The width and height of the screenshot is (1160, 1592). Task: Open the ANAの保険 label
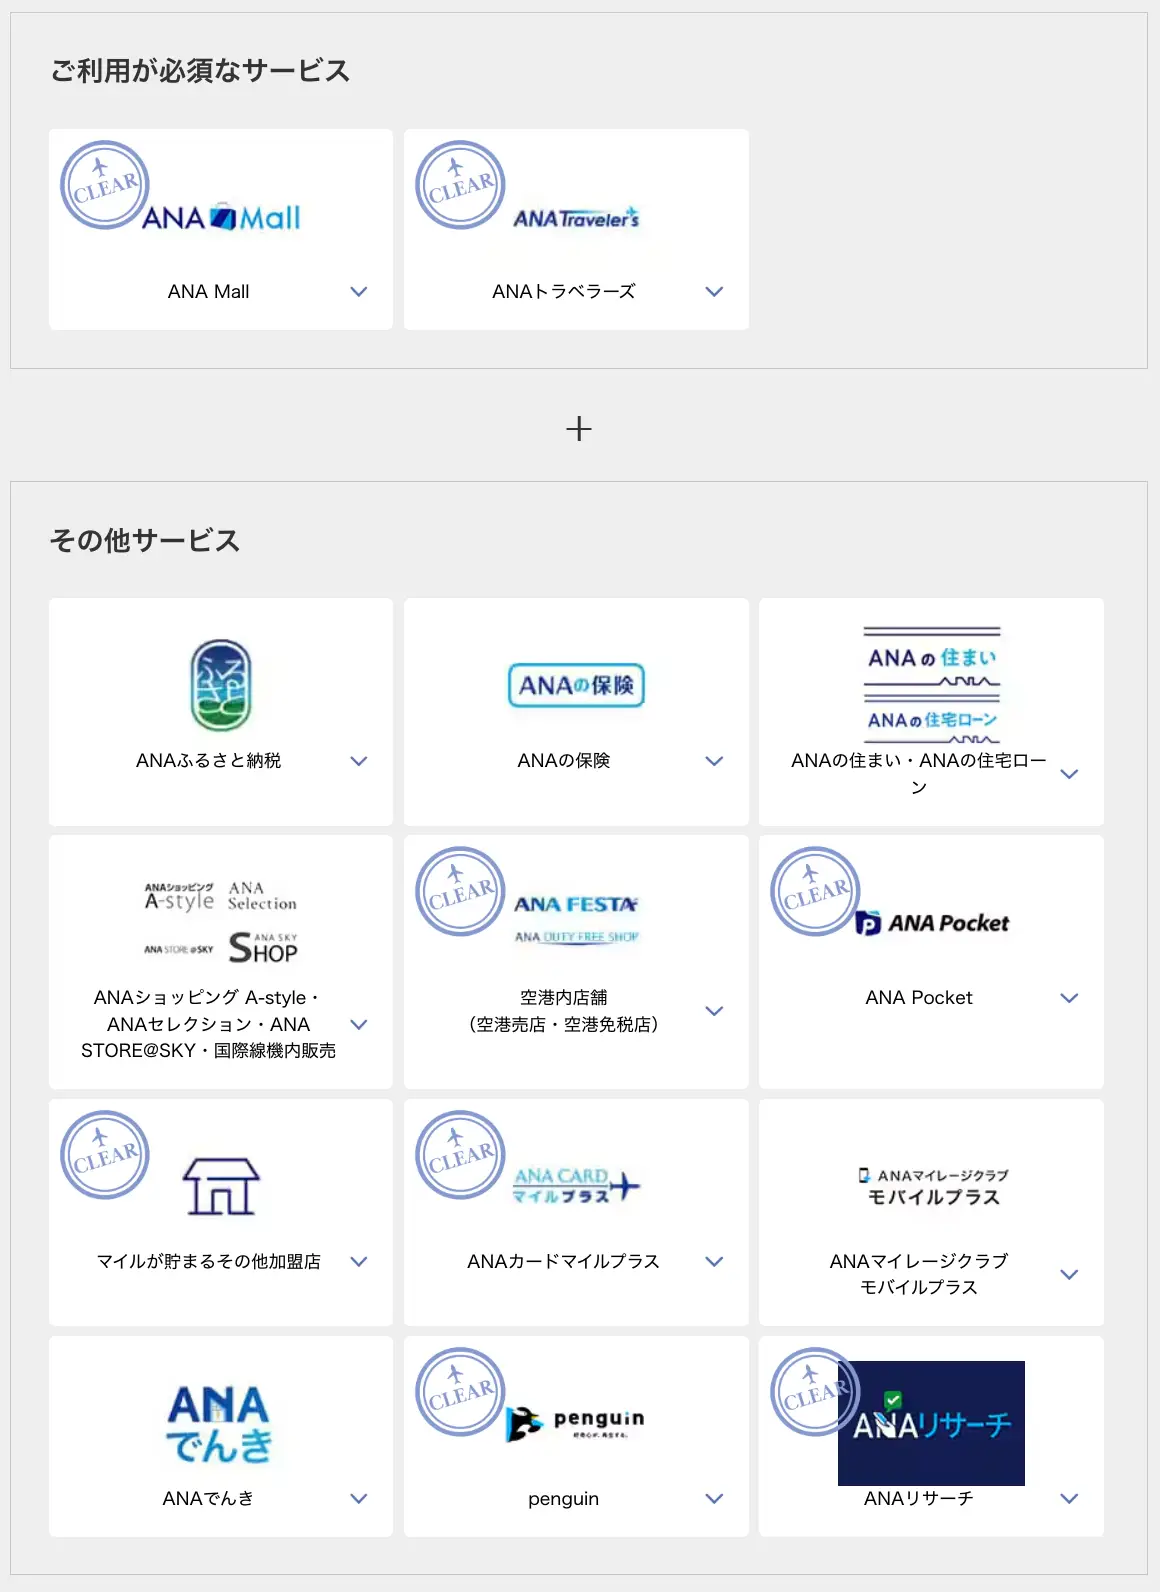click(564, 761)
